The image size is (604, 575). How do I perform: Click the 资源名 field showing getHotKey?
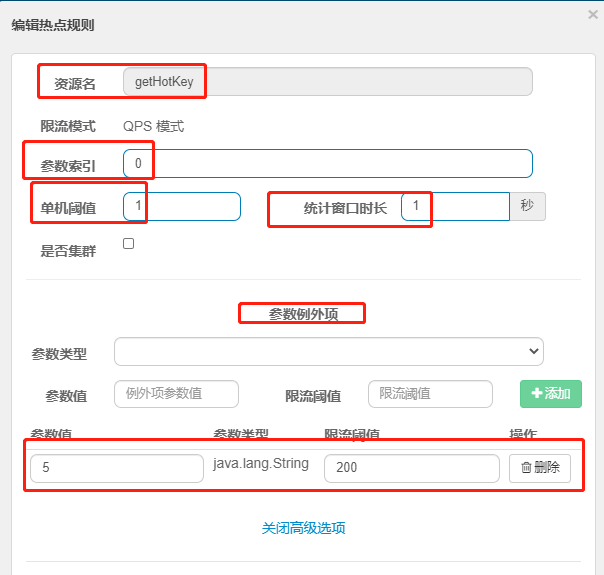[x=328, y=82]
